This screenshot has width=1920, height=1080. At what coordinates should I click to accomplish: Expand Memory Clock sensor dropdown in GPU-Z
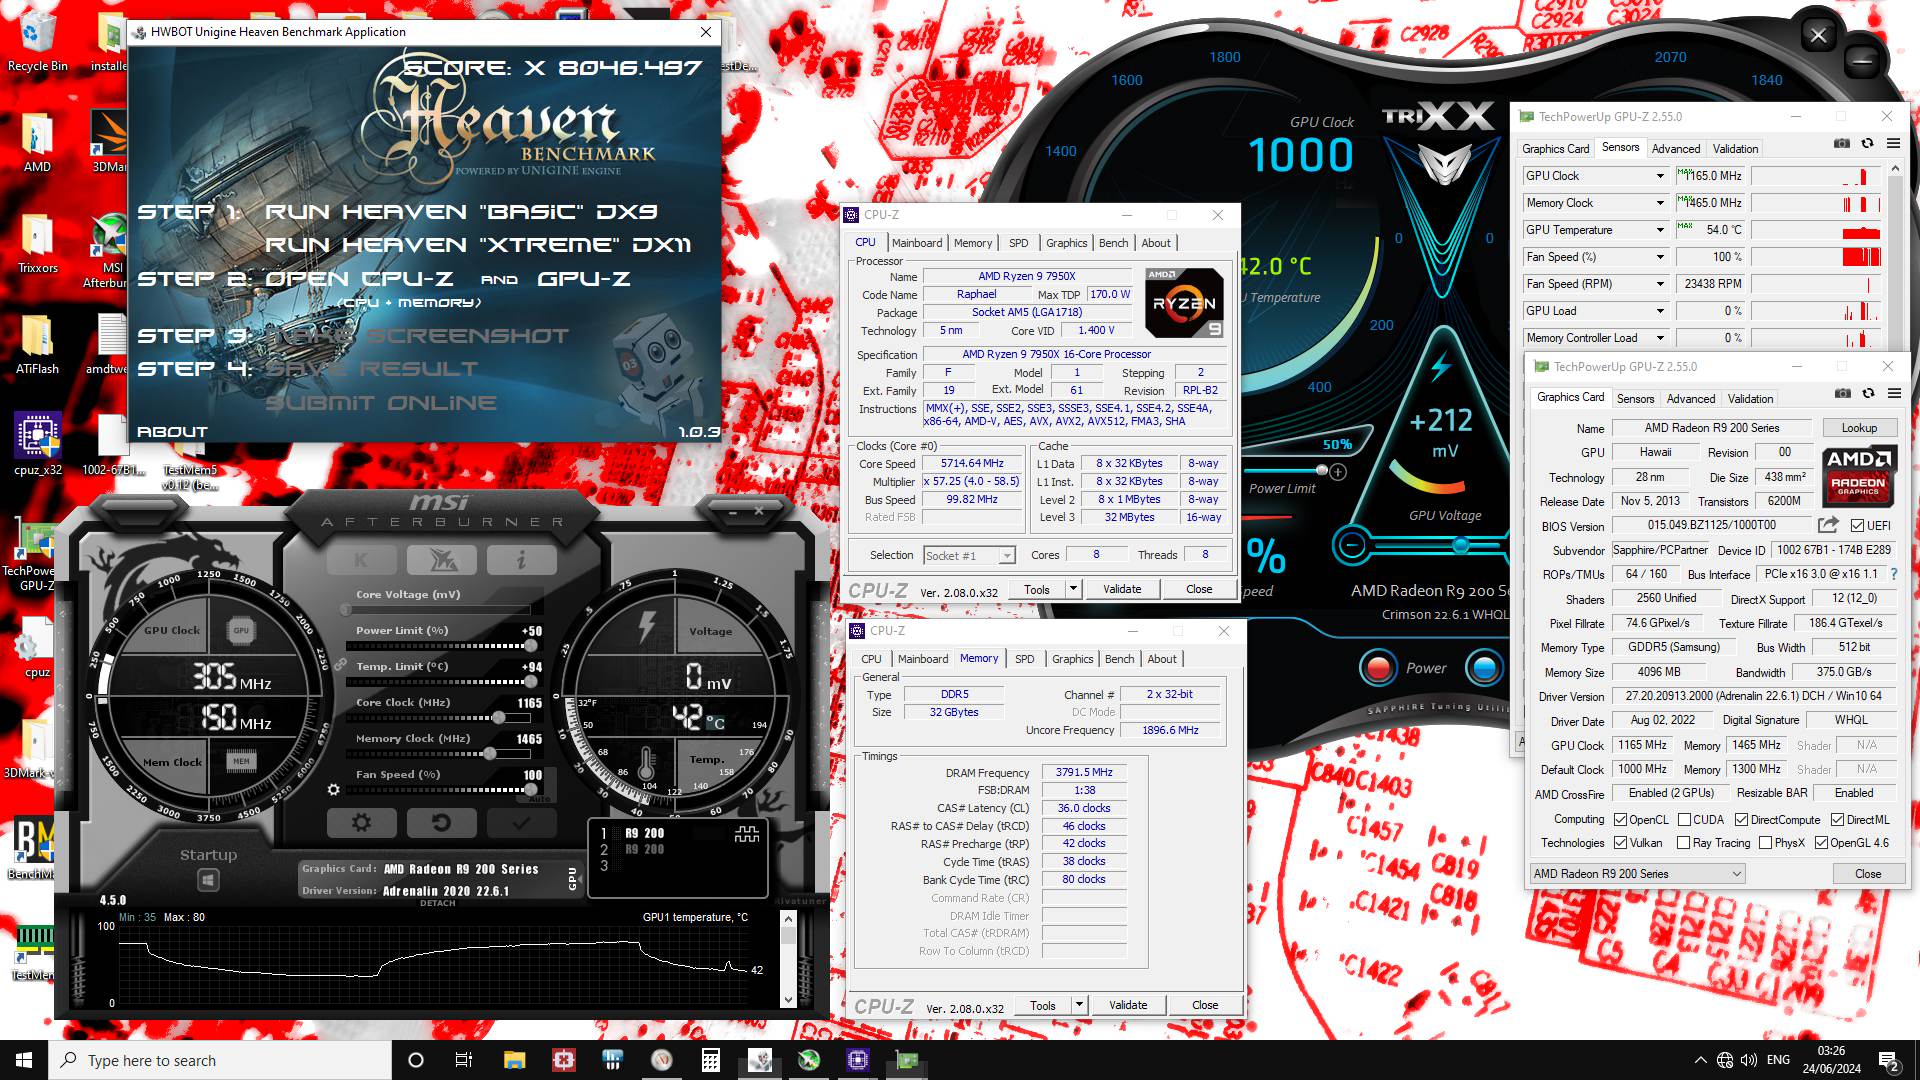click(x=1660, y=203)
